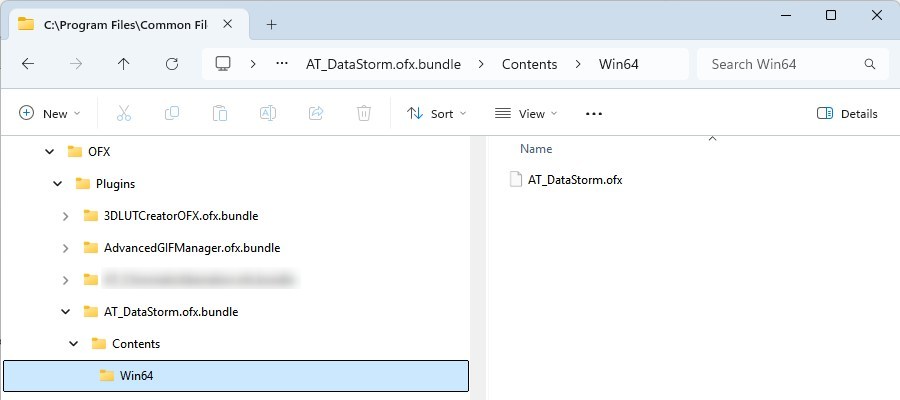Expand AdvancedGIFManager.ofx.bundle node
This screenshot has height=400, width=900.
click(x=65, y=248)
